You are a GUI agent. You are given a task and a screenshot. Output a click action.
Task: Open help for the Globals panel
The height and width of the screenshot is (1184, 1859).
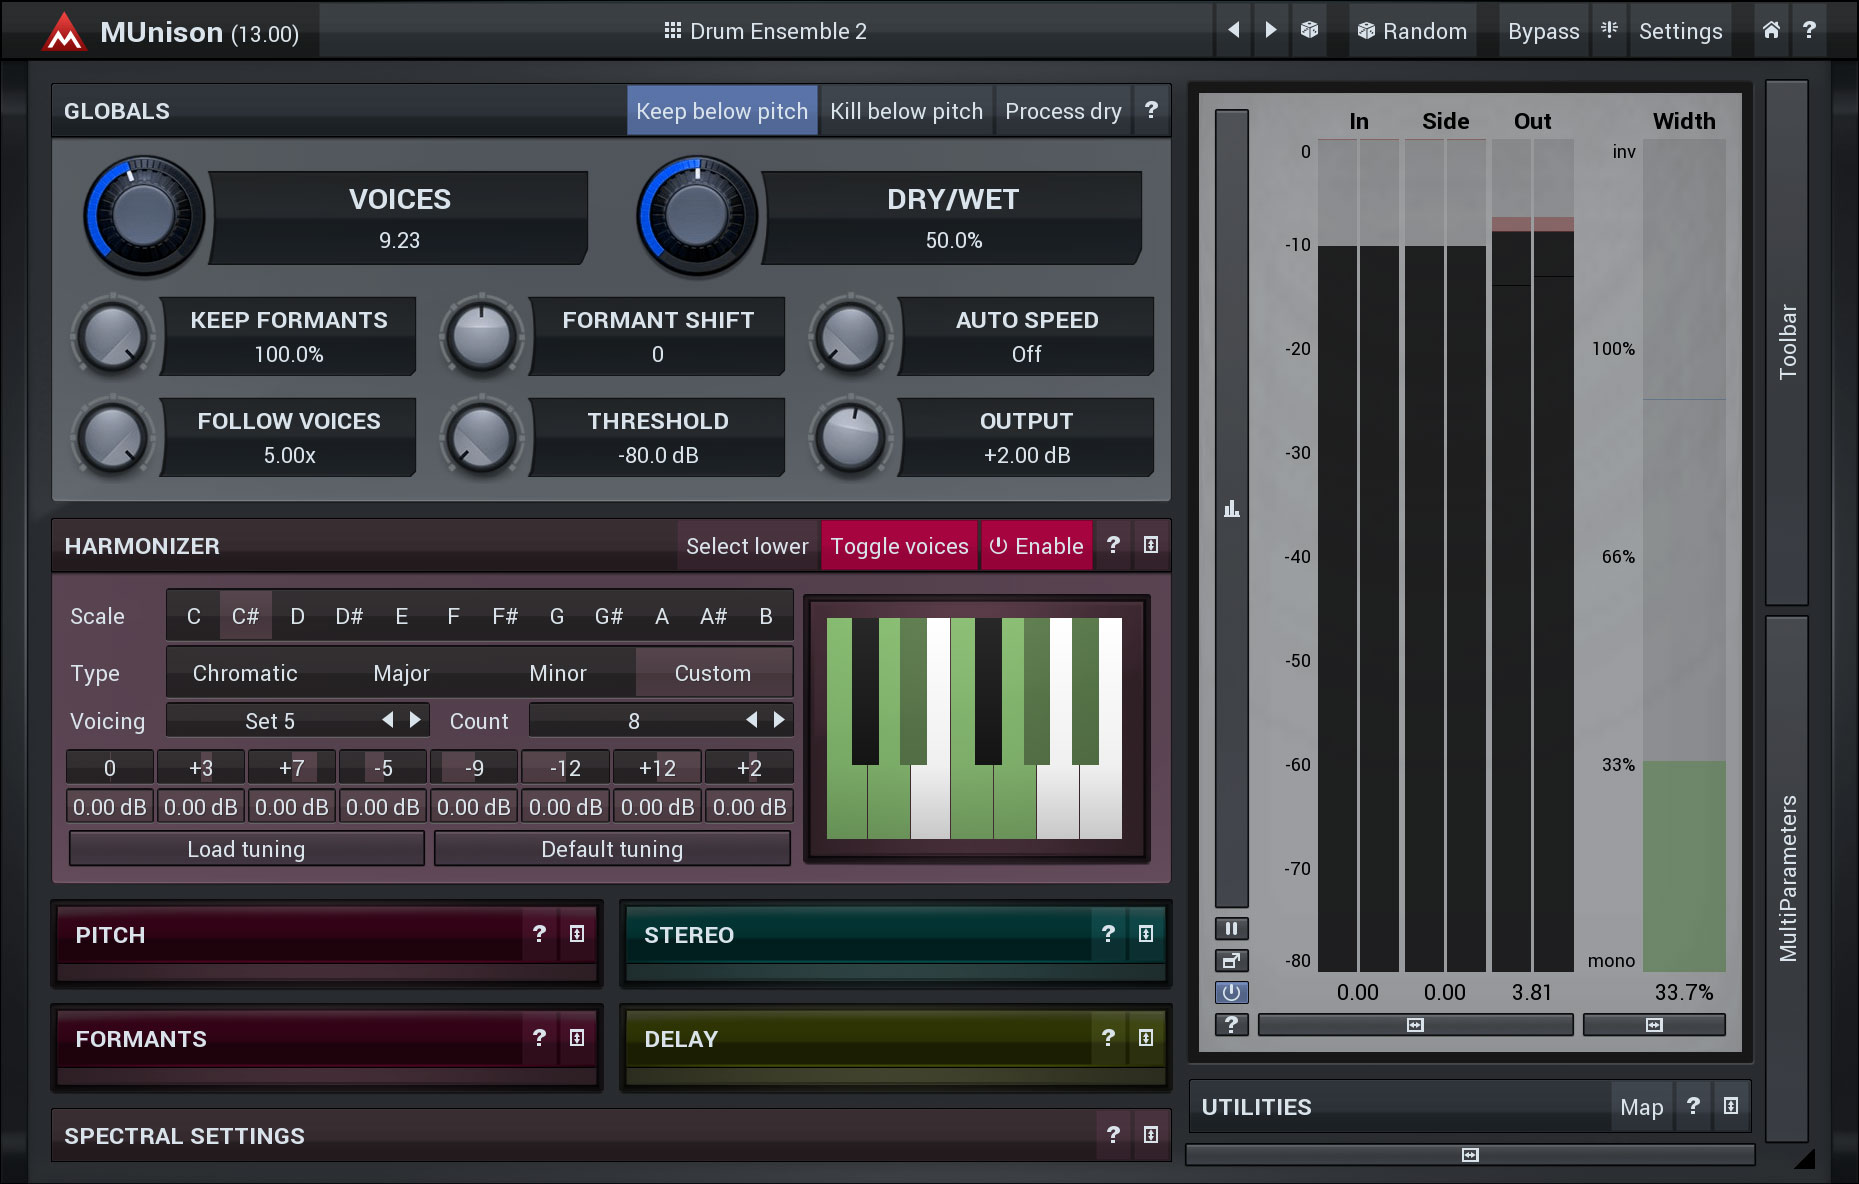coord(1151,110)
